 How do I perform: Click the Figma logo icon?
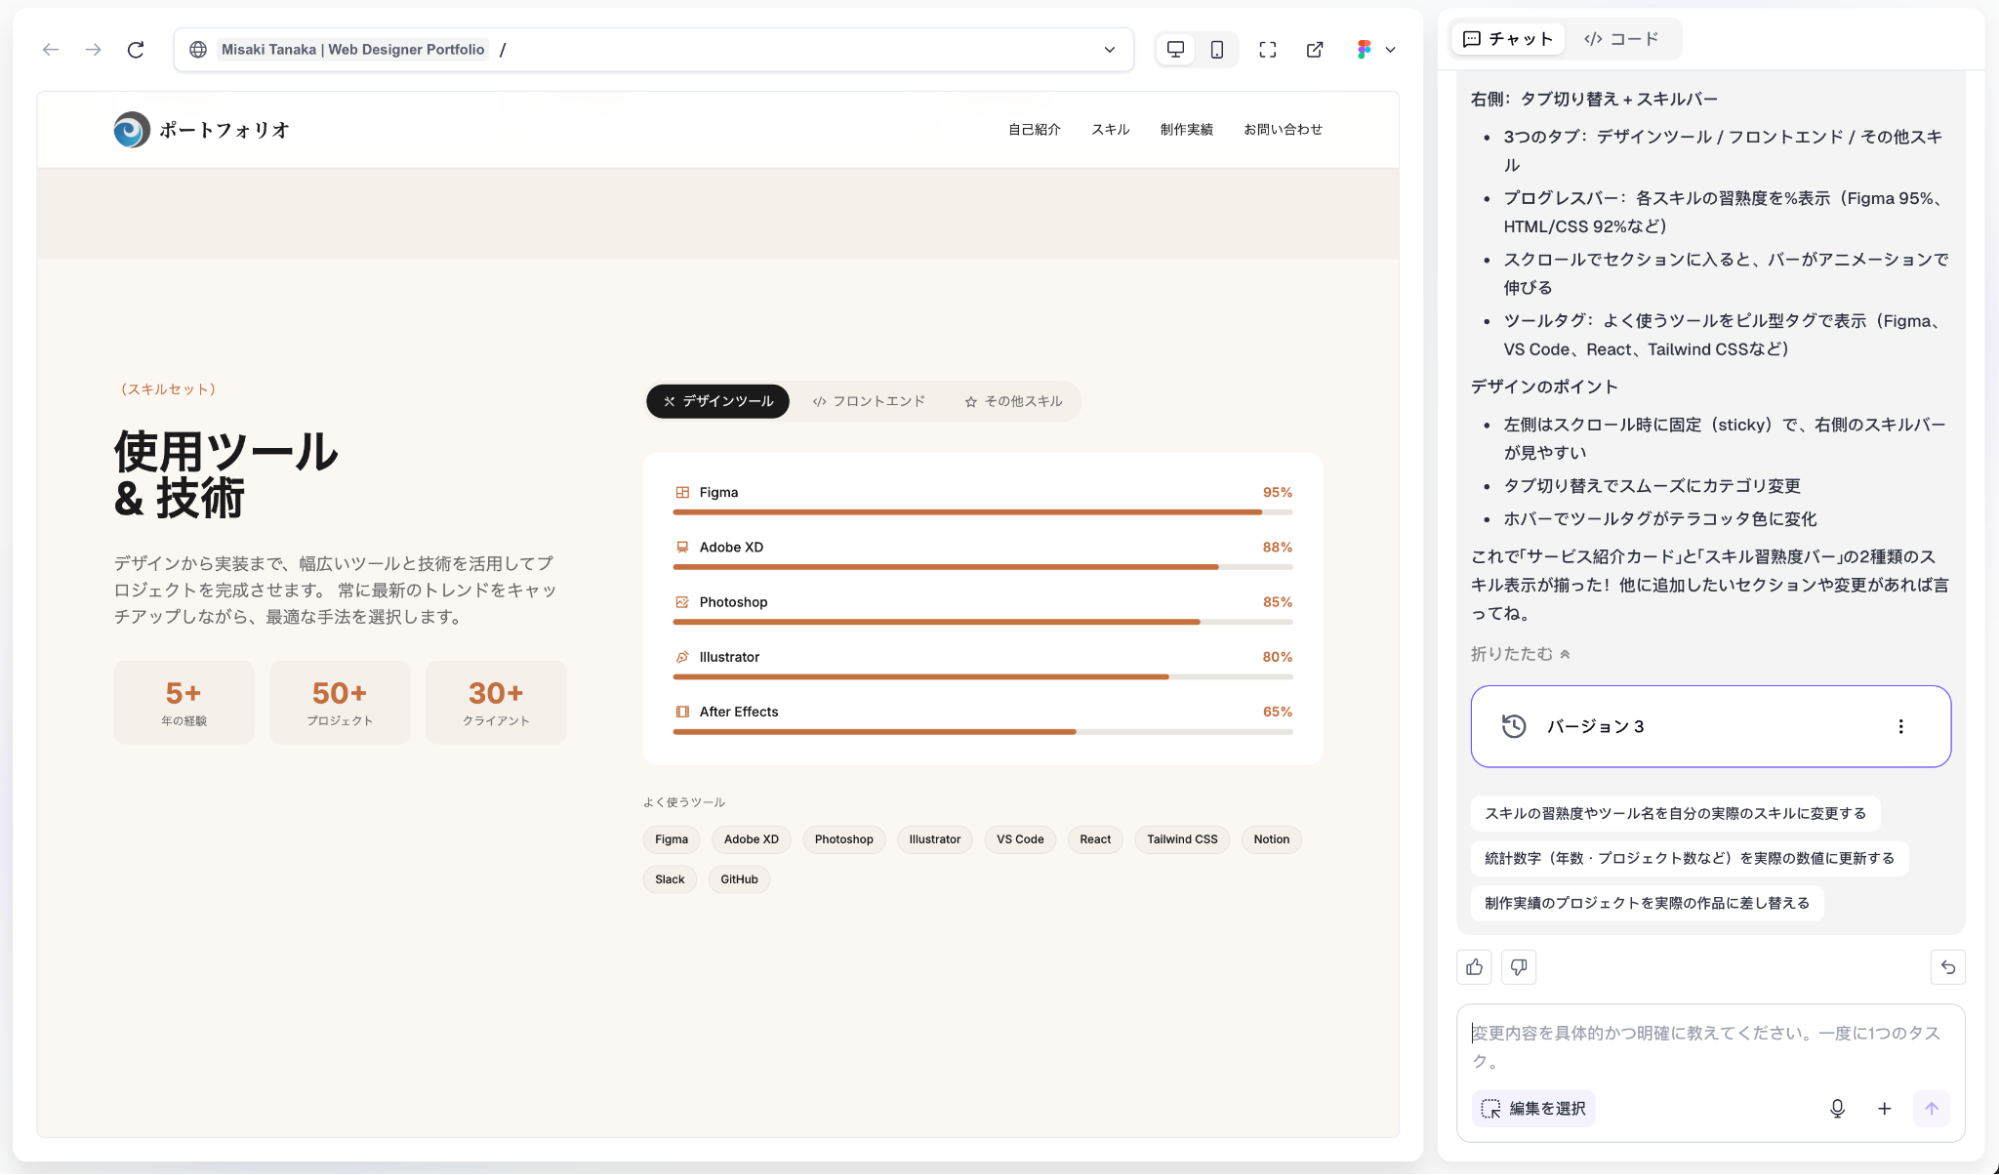tap(1364, 49)
